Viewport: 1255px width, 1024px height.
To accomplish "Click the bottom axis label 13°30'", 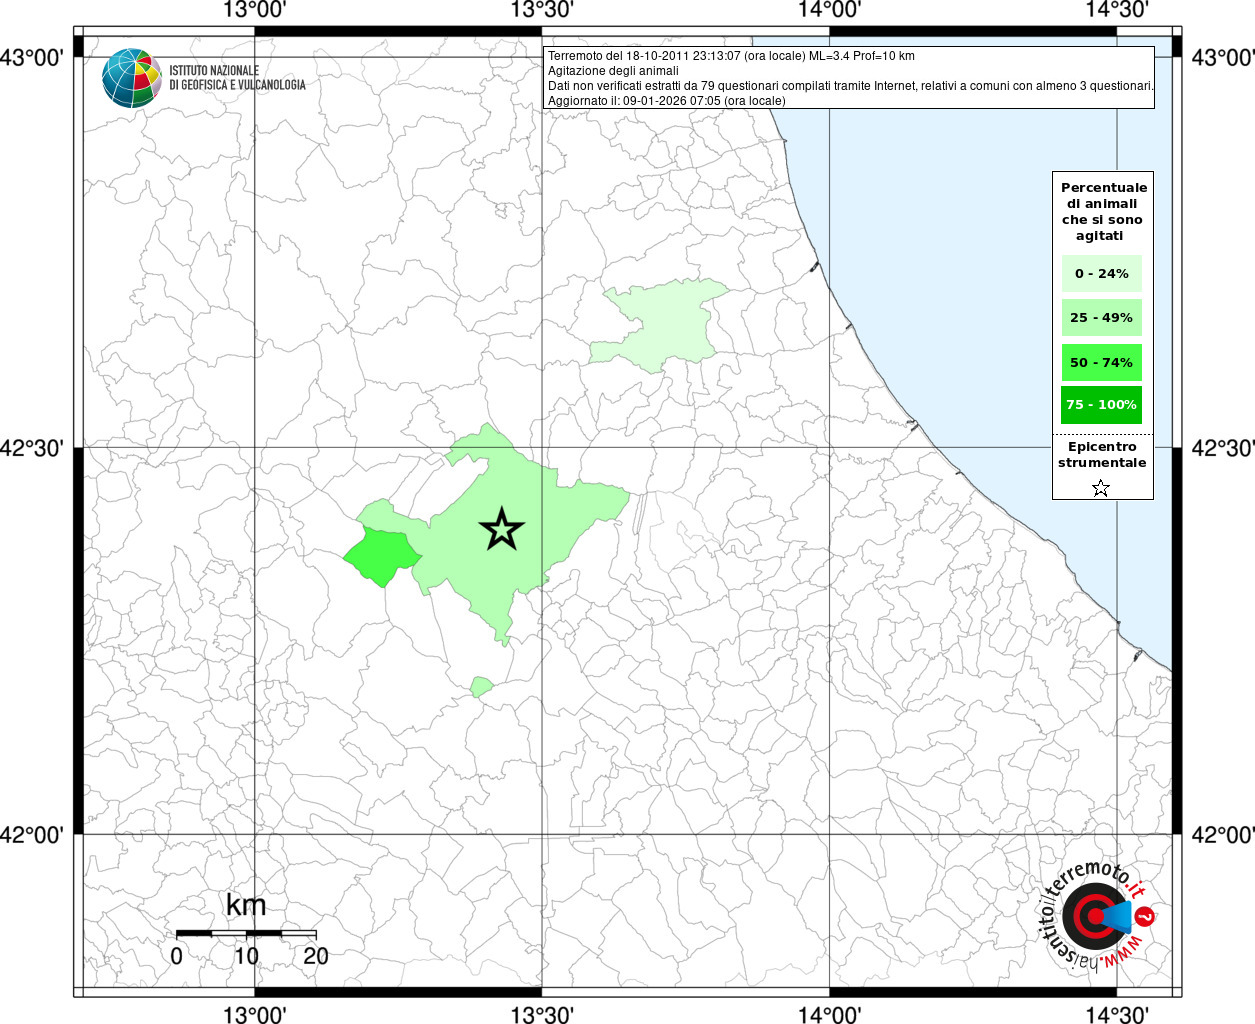I will 542,1013.
